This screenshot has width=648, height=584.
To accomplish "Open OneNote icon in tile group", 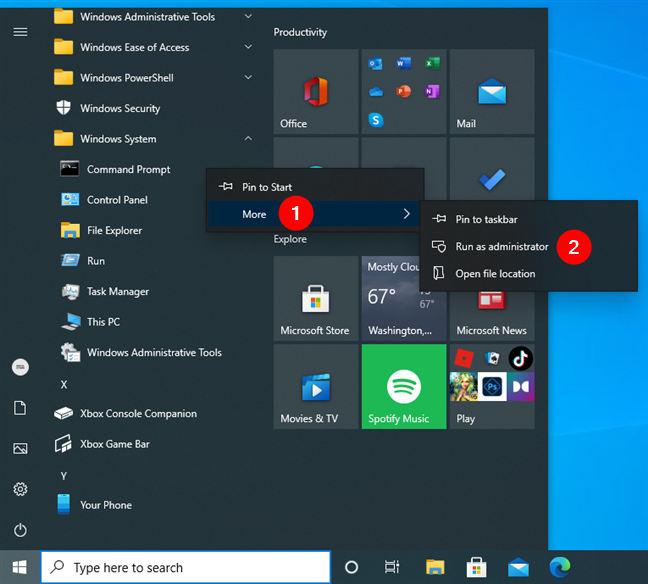I will pos(432,91).
